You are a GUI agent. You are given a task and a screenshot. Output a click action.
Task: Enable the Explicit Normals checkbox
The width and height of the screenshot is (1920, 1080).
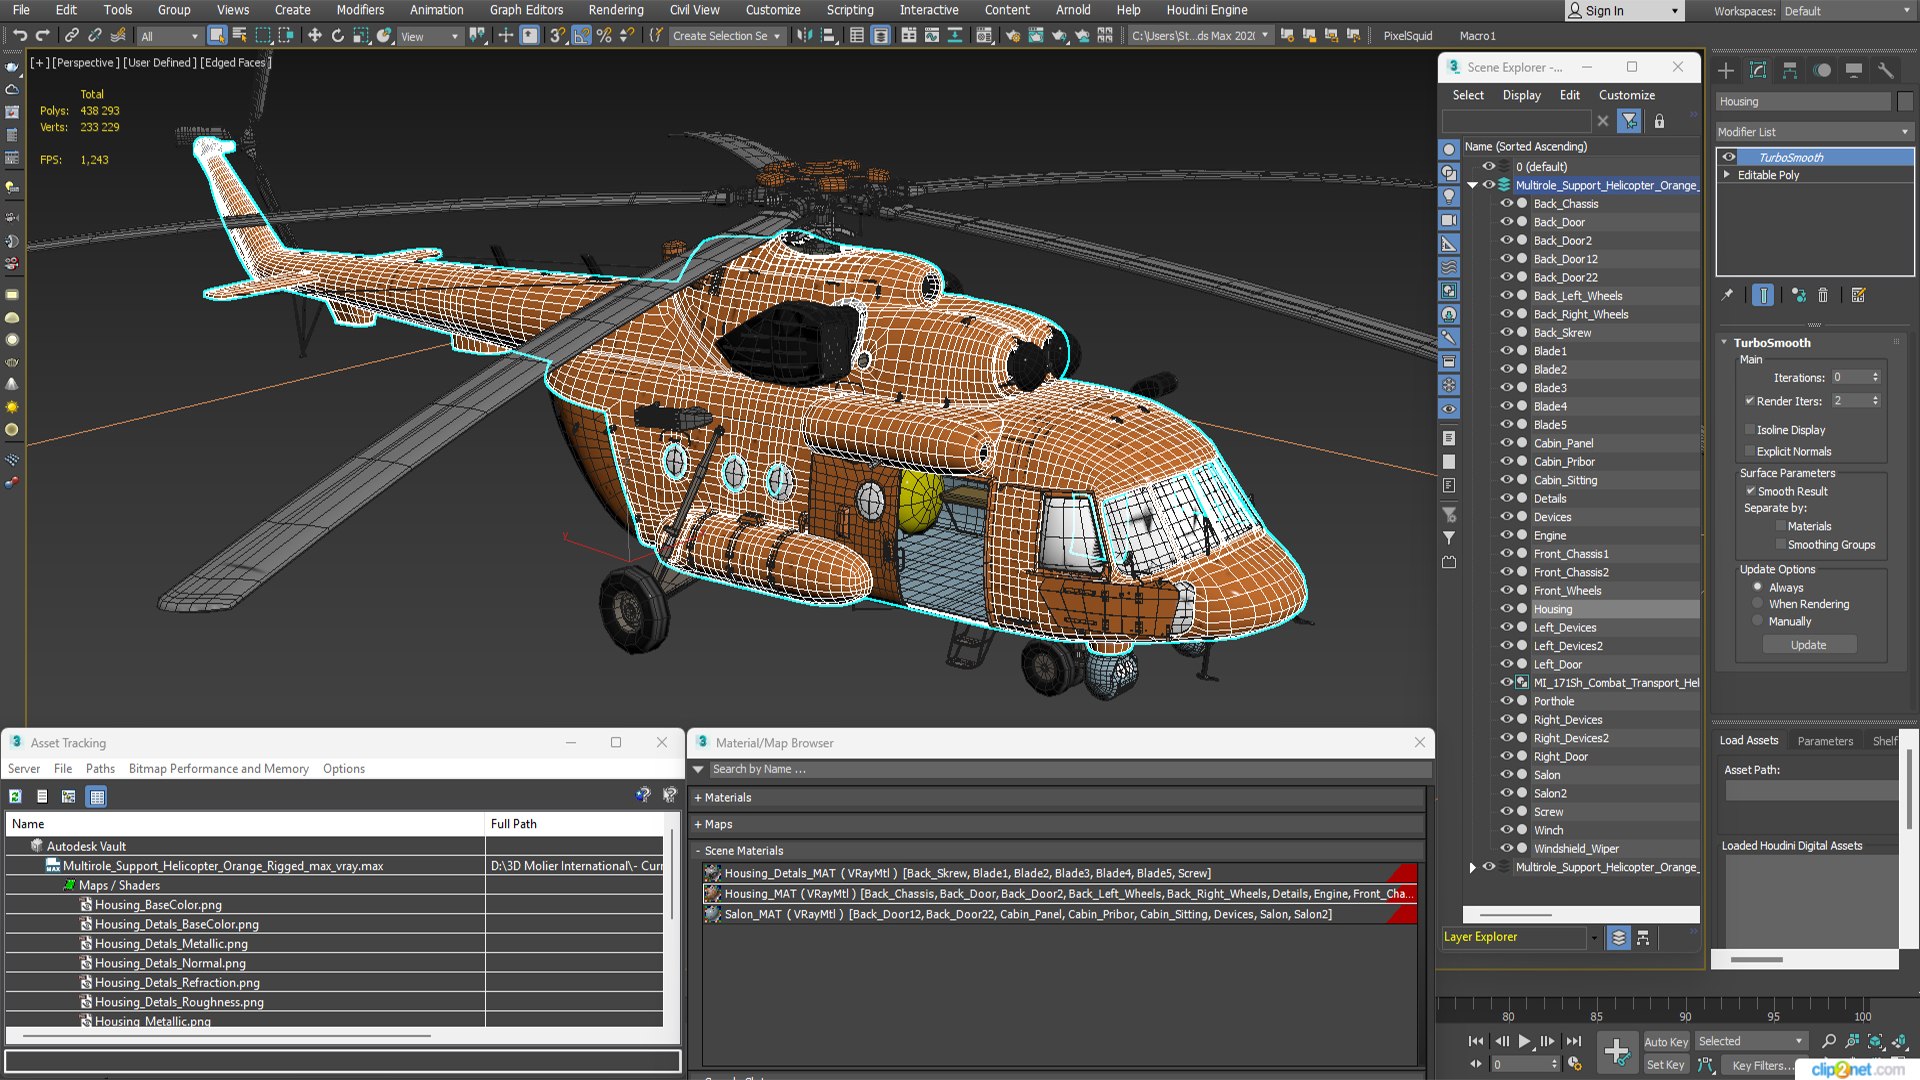(x=1750, y=452)
